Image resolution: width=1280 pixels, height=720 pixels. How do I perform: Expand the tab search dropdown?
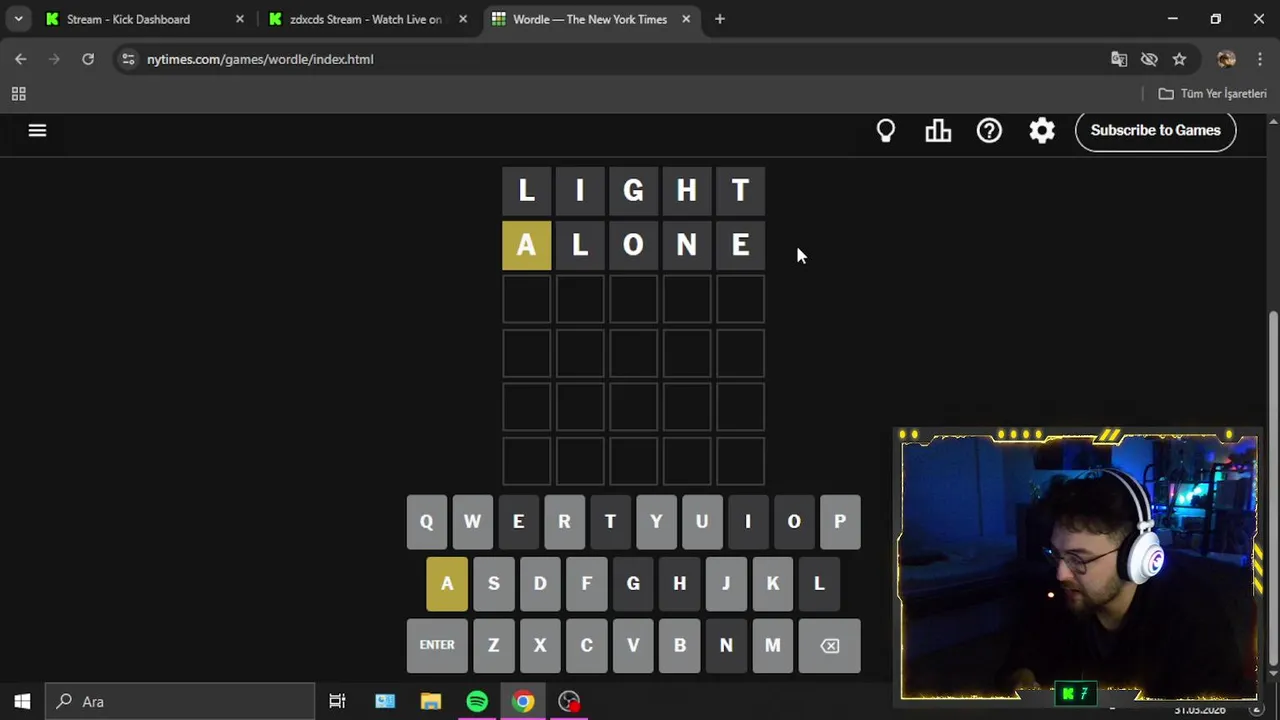click(18, 19)
